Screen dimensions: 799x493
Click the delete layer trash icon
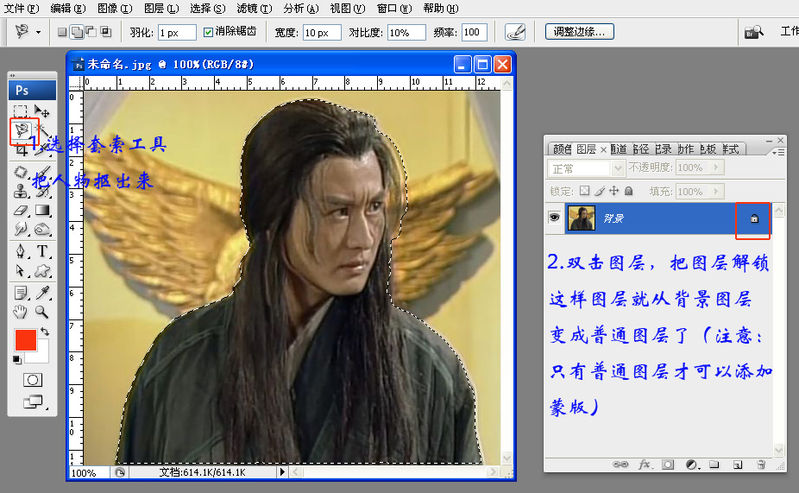tap(760, 464)
